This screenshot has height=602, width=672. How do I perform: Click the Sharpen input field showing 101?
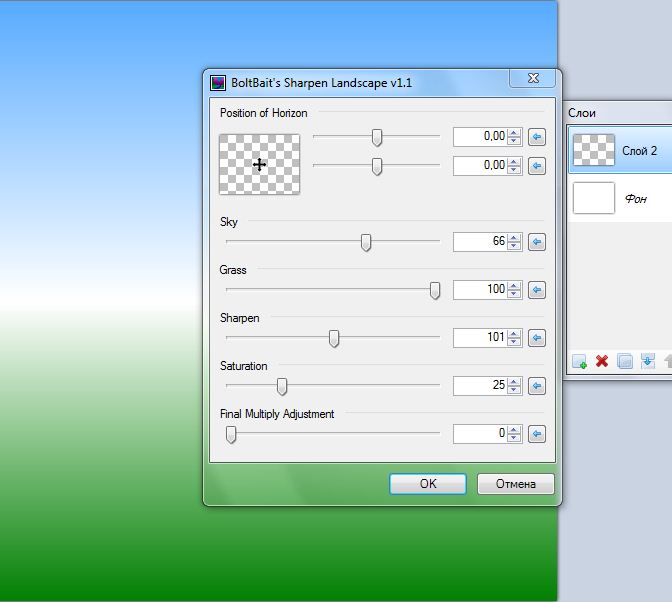tap(480, 338)
